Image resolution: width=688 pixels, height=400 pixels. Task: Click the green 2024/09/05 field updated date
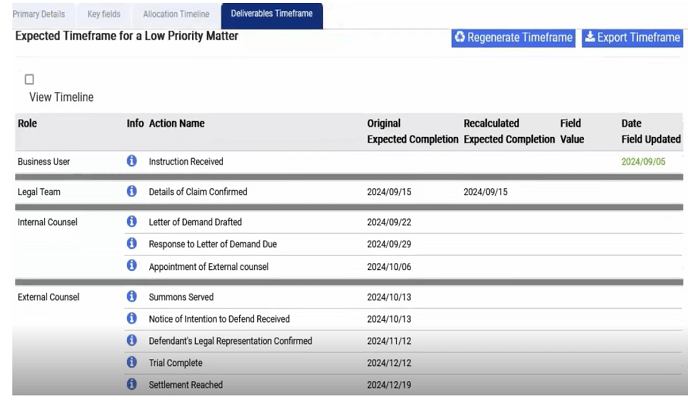point(643,162)
